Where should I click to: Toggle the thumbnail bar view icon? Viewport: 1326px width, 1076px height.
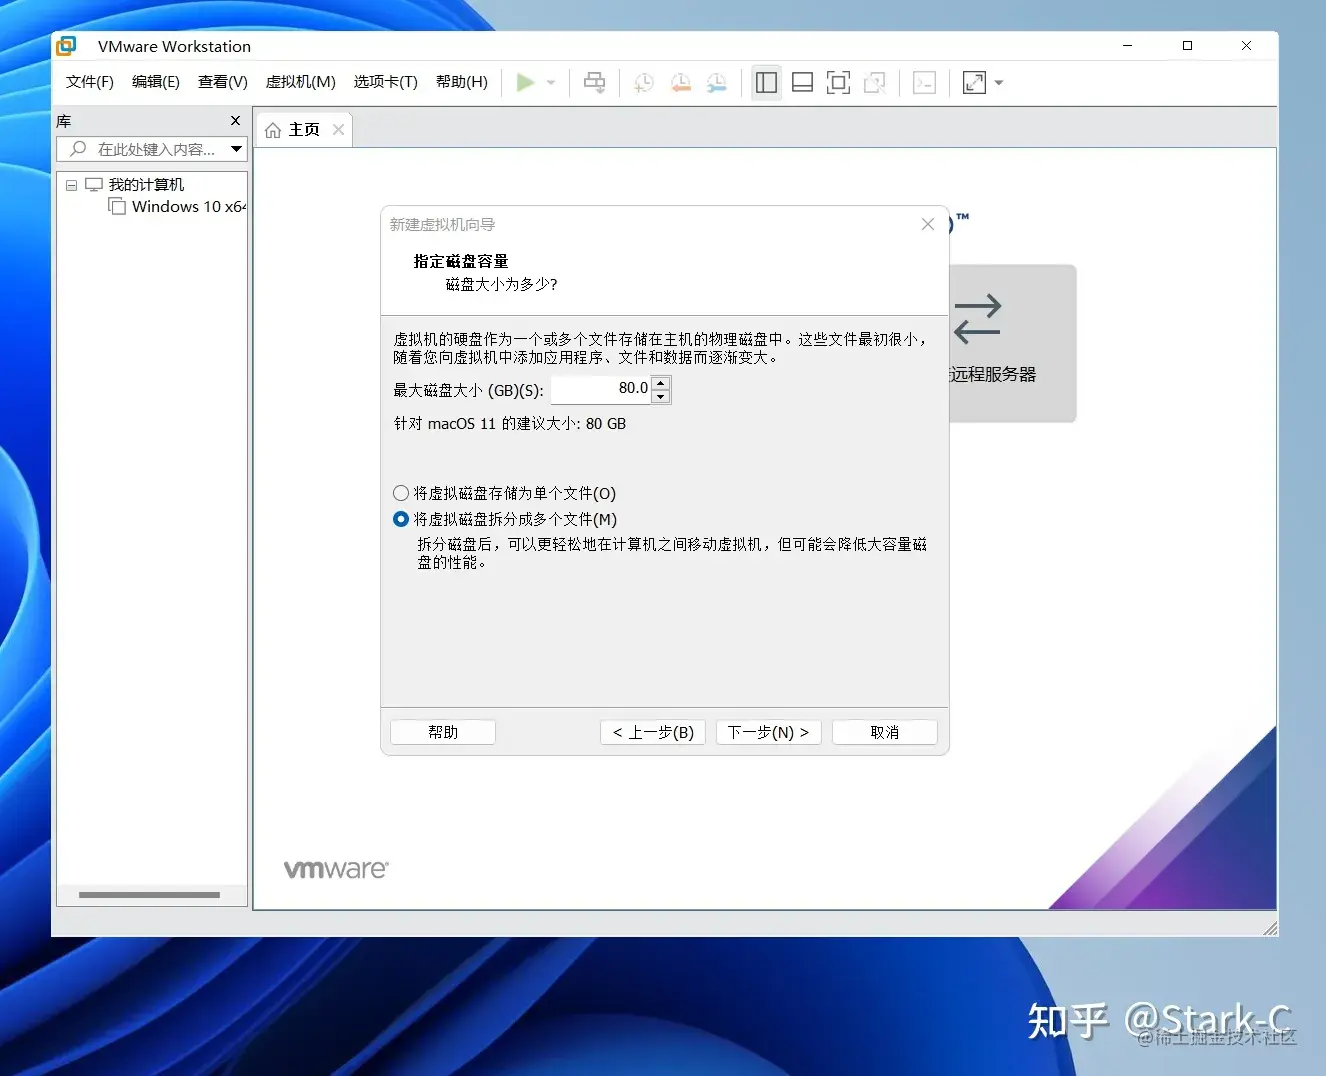pos(802,83)
